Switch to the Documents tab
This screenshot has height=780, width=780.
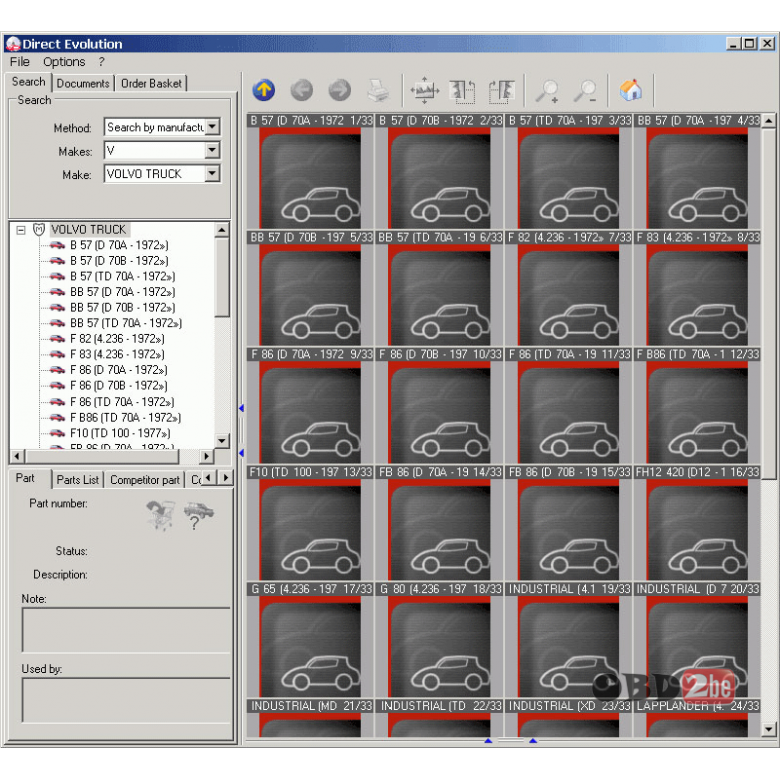[x=83, y=84]
